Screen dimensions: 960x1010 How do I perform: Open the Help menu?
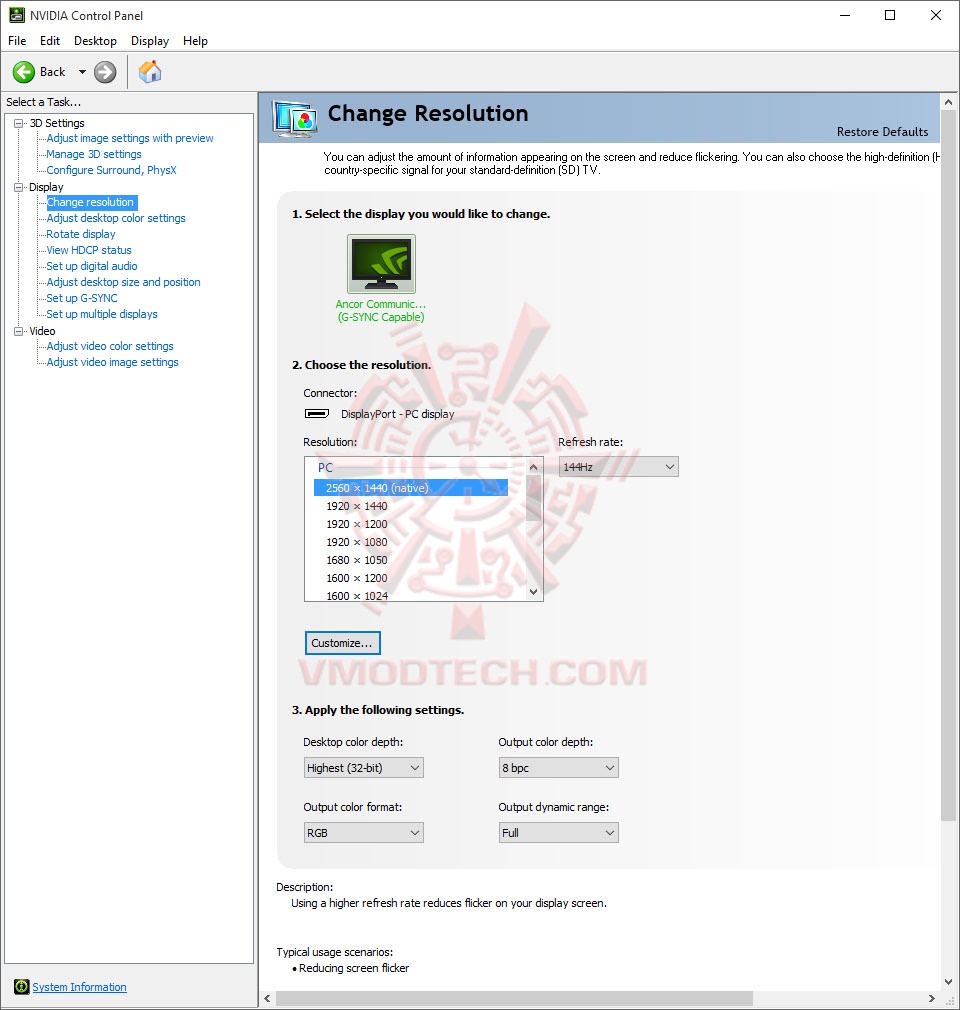[x=195, y=41]
